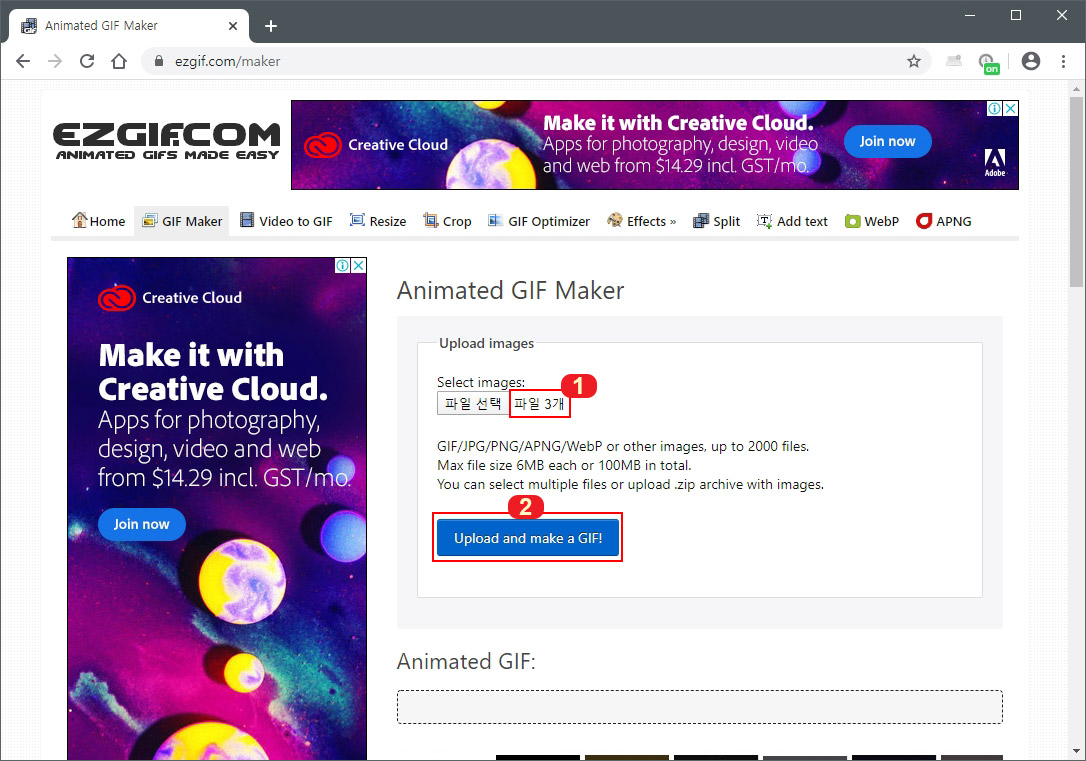The image size is (1086, 761).
Task: Click the browser forward arrow
Action: click(55, 61)
